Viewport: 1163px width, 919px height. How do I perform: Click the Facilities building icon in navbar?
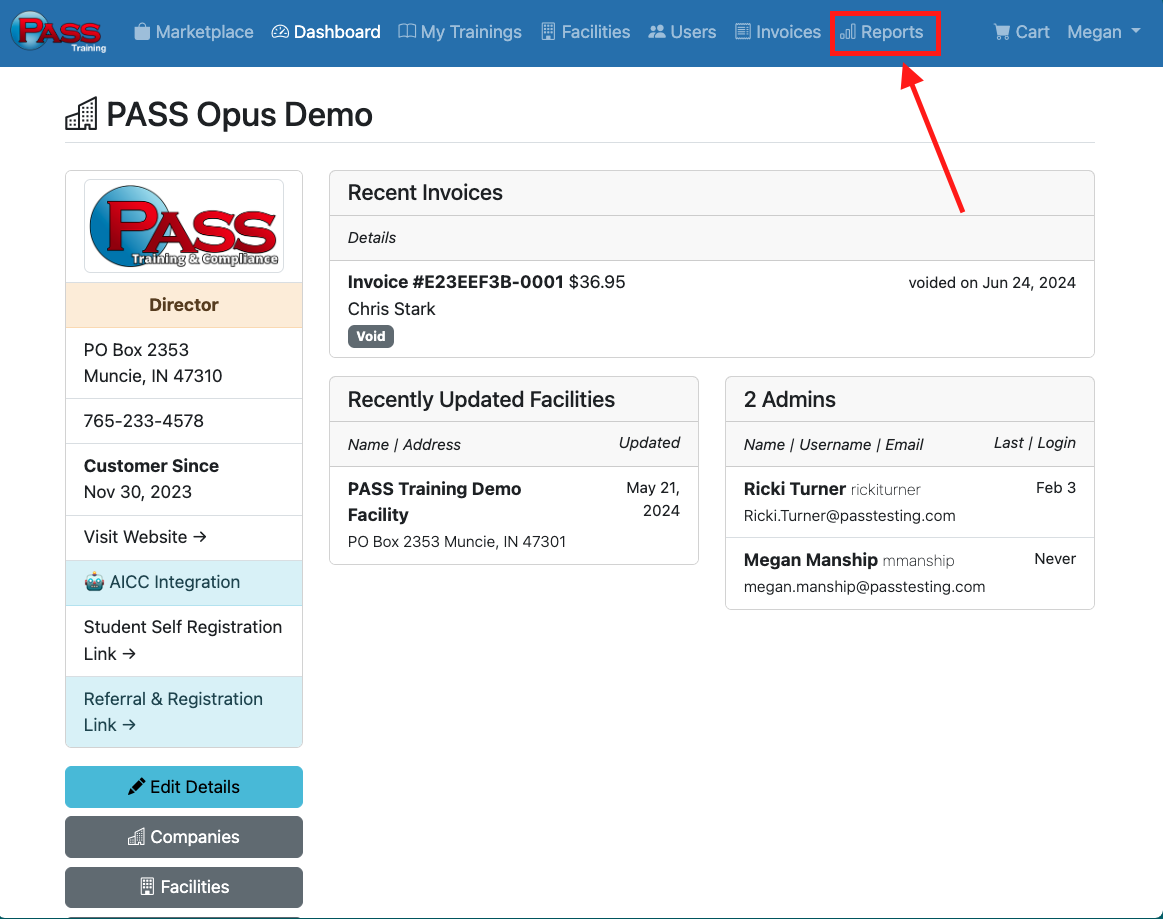pyautogui.click(x=548, y=32)
